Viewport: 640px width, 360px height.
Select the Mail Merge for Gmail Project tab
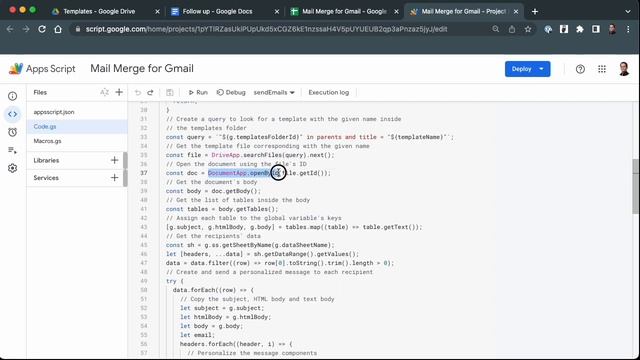pos(464,11)
